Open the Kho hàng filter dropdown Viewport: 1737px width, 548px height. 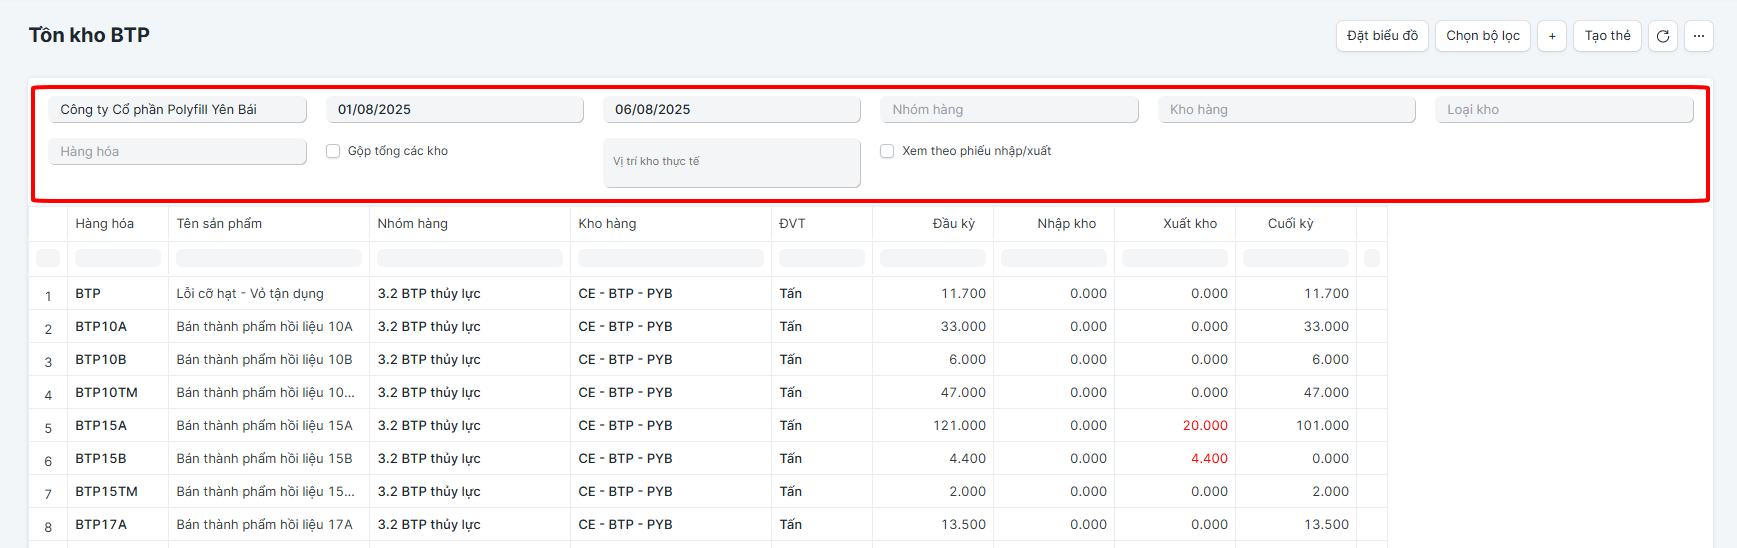coord(1287,110)
